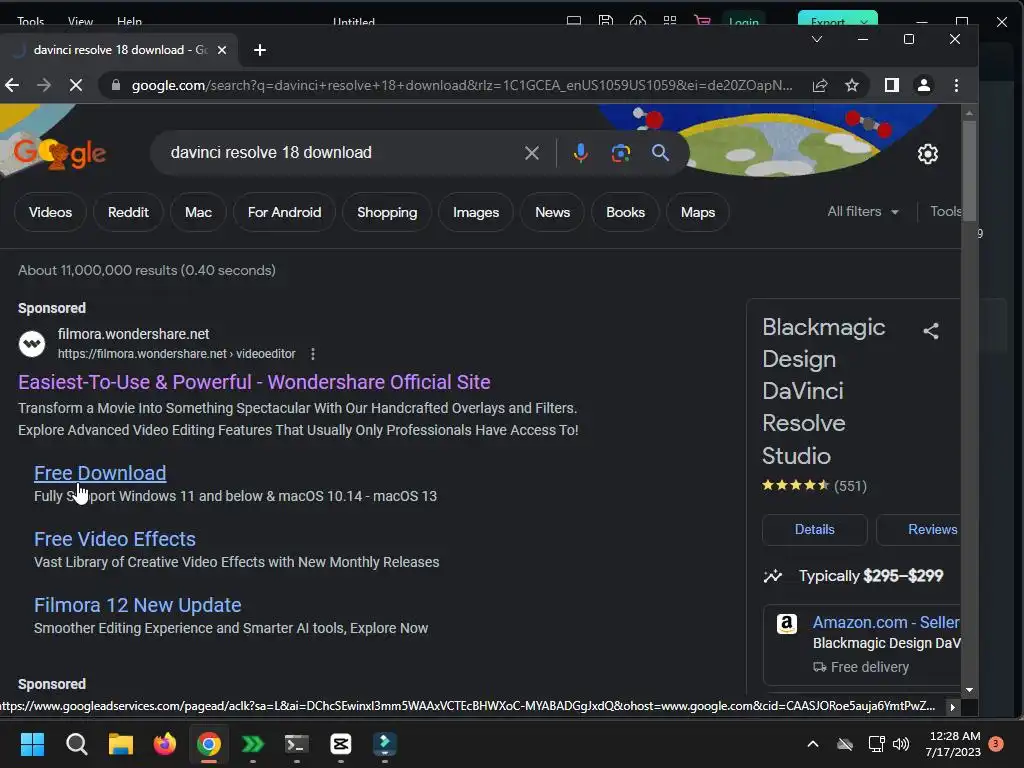Image resolution: width=1024 pixels, height=768 pixels.
Task: Click the page's vertical scrollbar thumb
Action: click(x=969, y=170)
